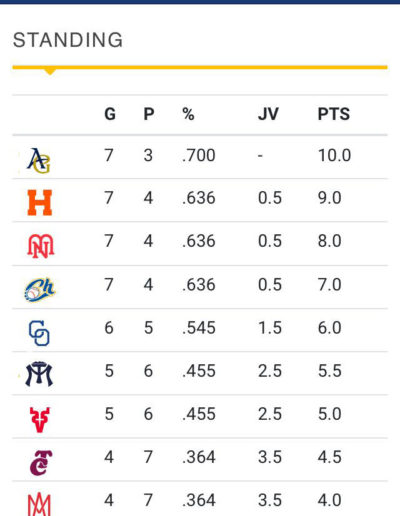Open the orange H team logo

coord(40,203)
